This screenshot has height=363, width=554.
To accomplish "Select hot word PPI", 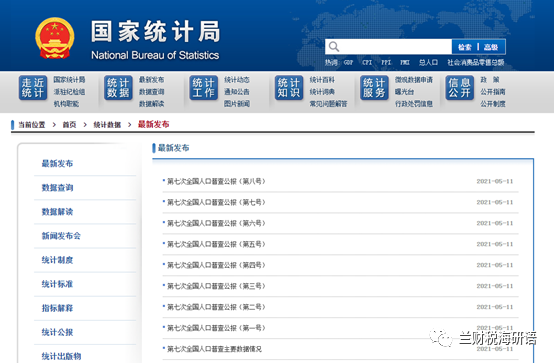I will pos(386,63).
